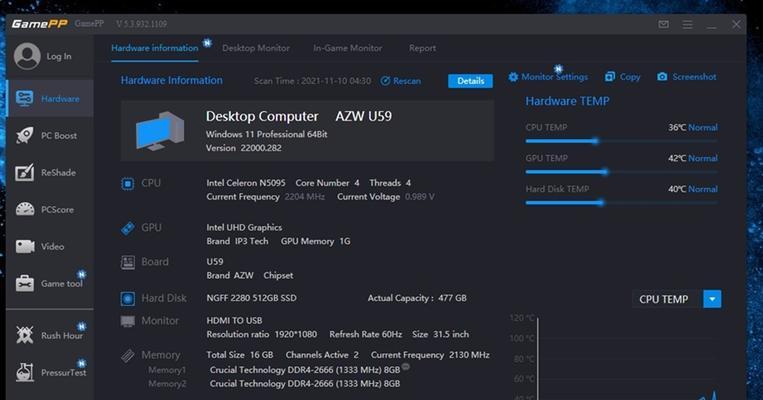Click the GamePP logo
This screenshot has width=763, height=400.
(39, 24)
